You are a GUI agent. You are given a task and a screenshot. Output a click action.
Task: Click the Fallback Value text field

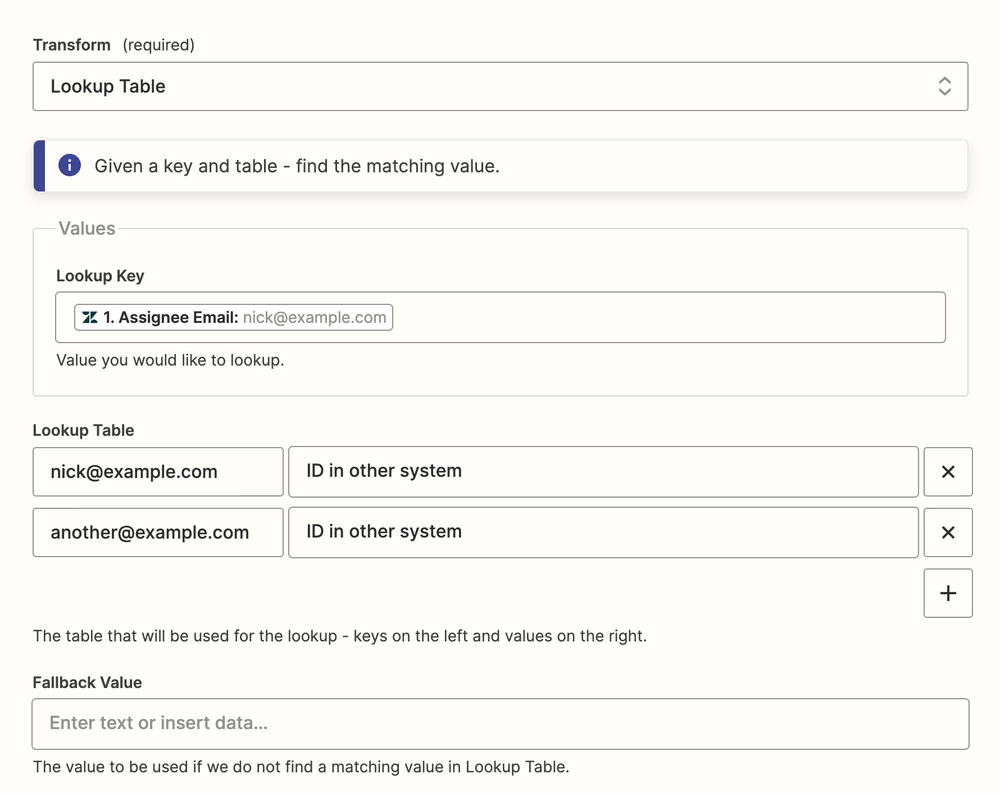(500, 724)
